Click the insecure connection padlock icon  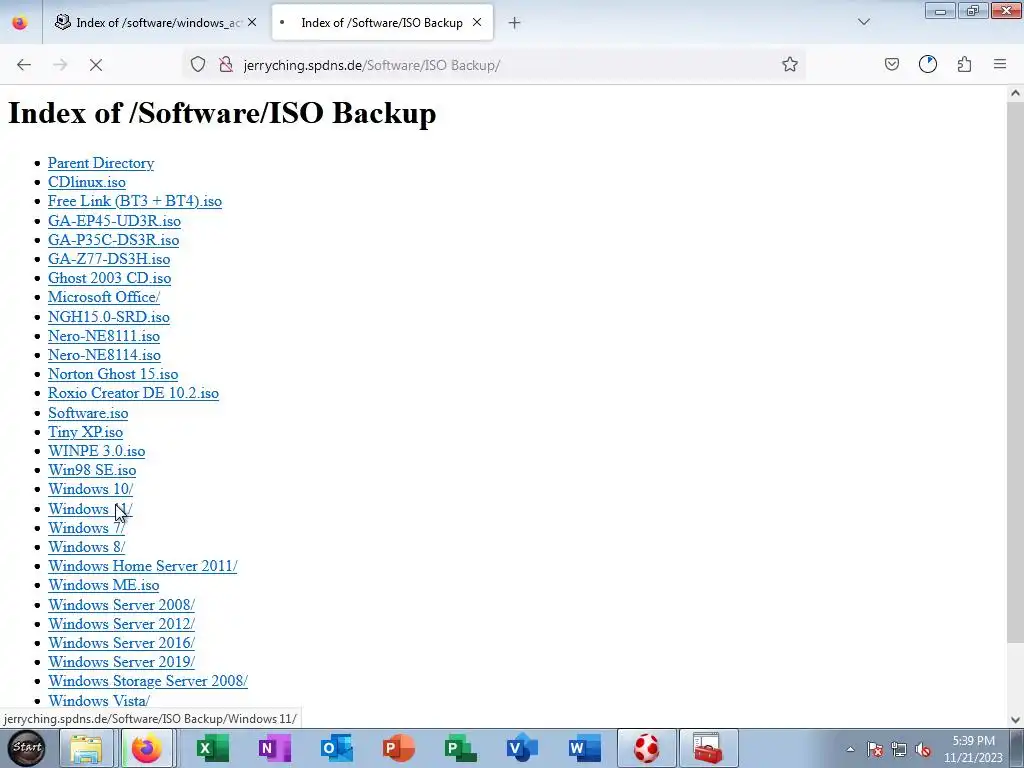pyautogui.click(x=226, y=65)
